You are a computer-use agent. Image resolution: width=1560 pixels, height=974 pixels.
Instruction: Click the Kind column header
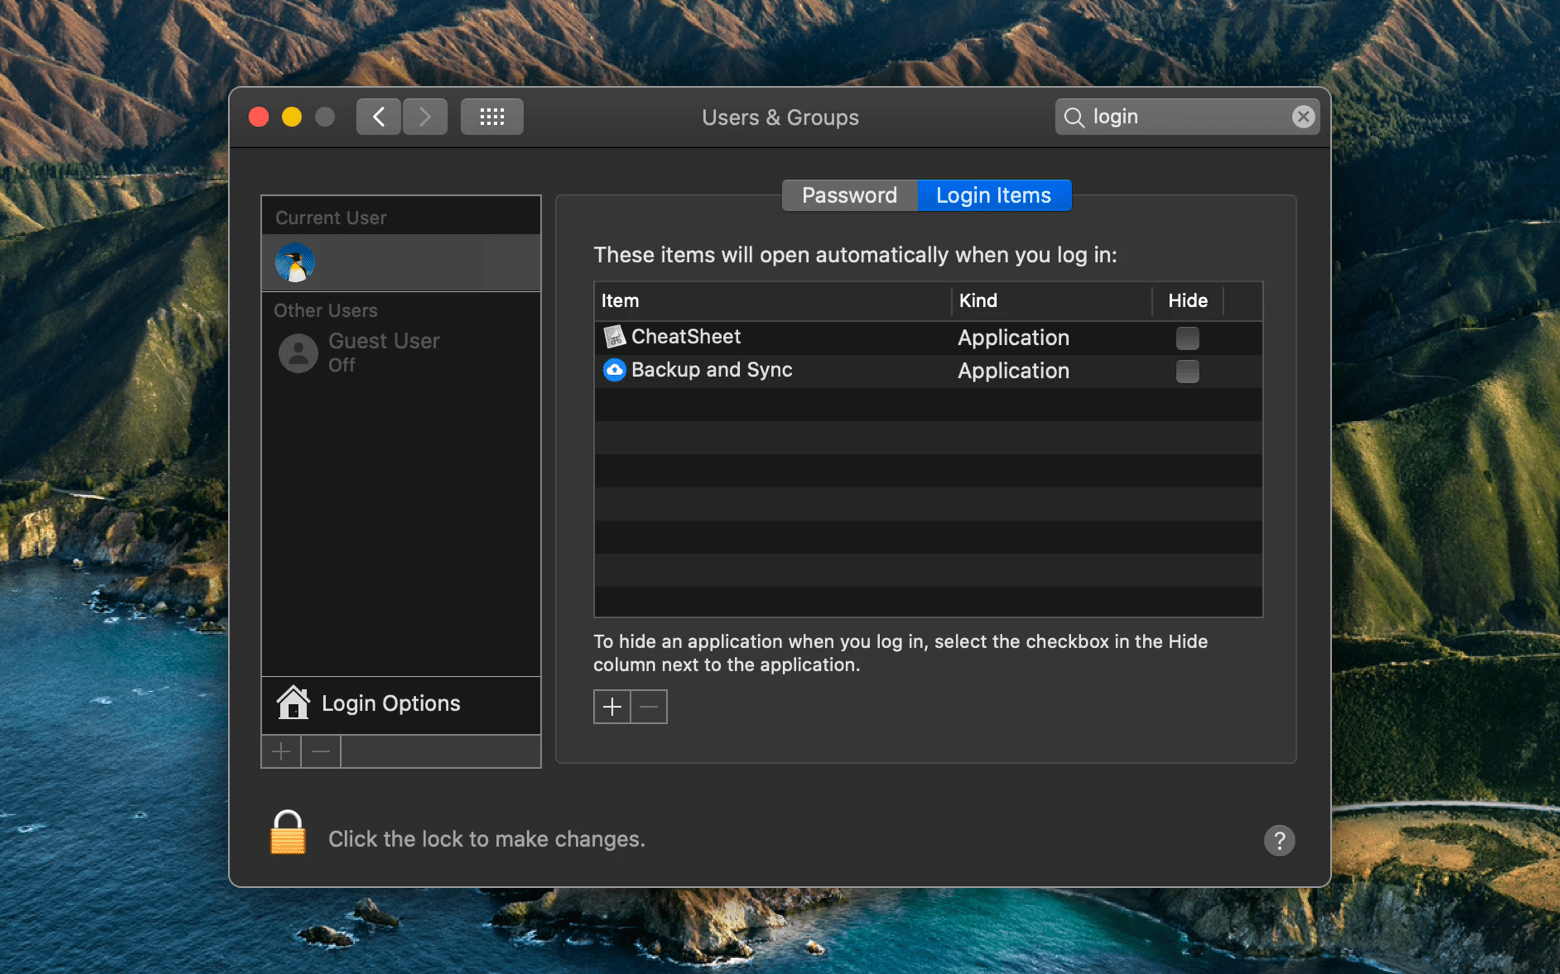pos(978,300)
